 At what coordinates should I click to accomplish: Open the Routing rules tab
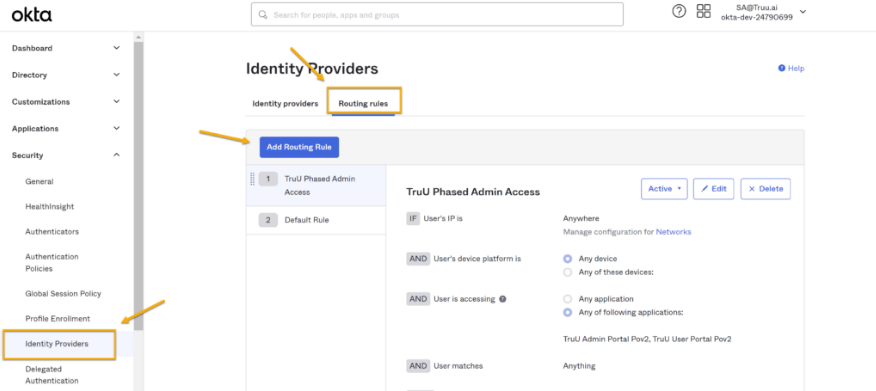[363, 103]
